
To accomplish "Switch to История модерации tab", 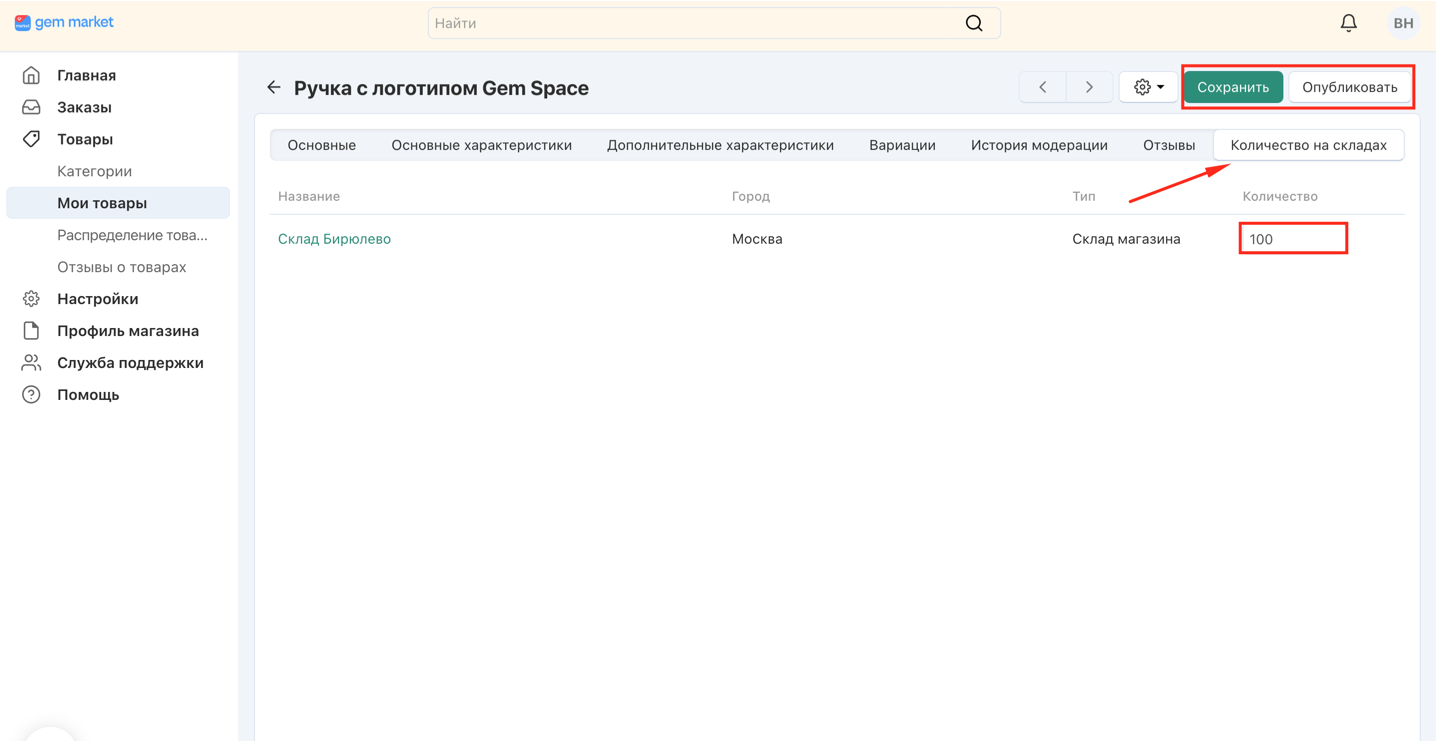I will [1039, 145].
